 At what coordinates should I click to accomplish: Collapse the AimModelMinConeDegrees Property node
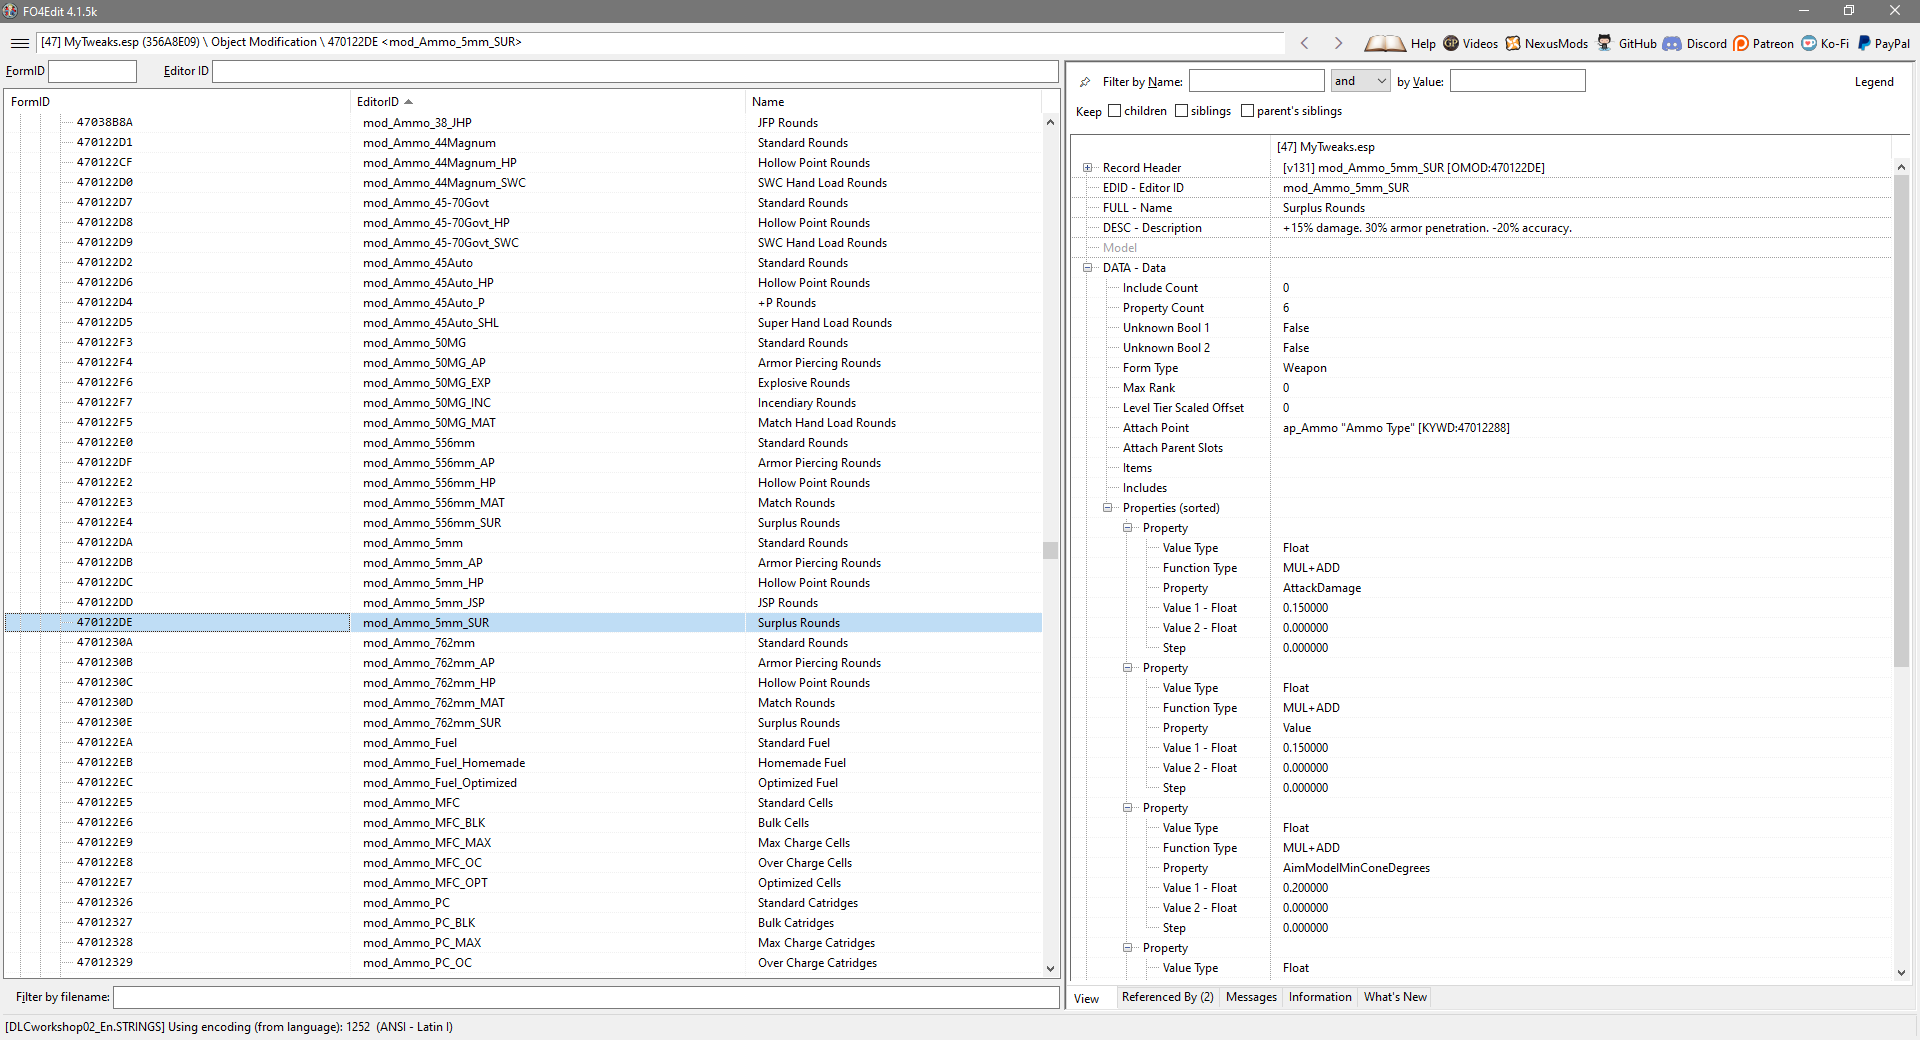click(x=1128, y=808)
